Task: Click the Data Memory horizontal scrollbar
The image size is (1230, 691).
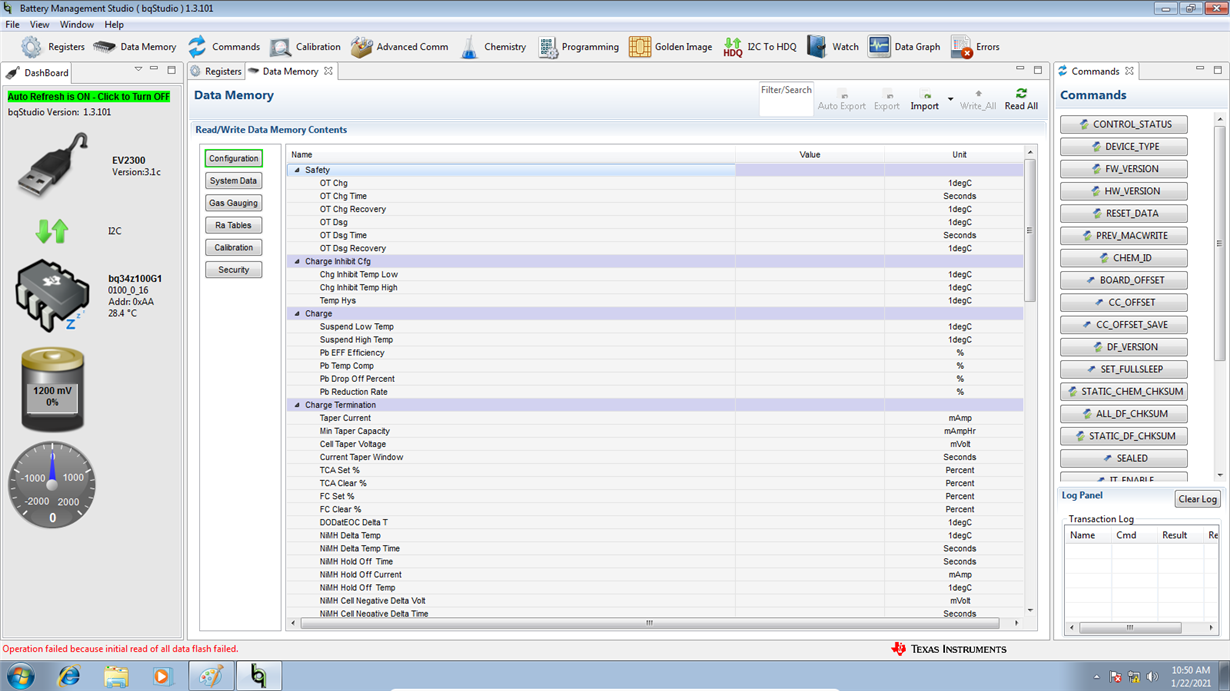Action: click(x=649, y=623)
